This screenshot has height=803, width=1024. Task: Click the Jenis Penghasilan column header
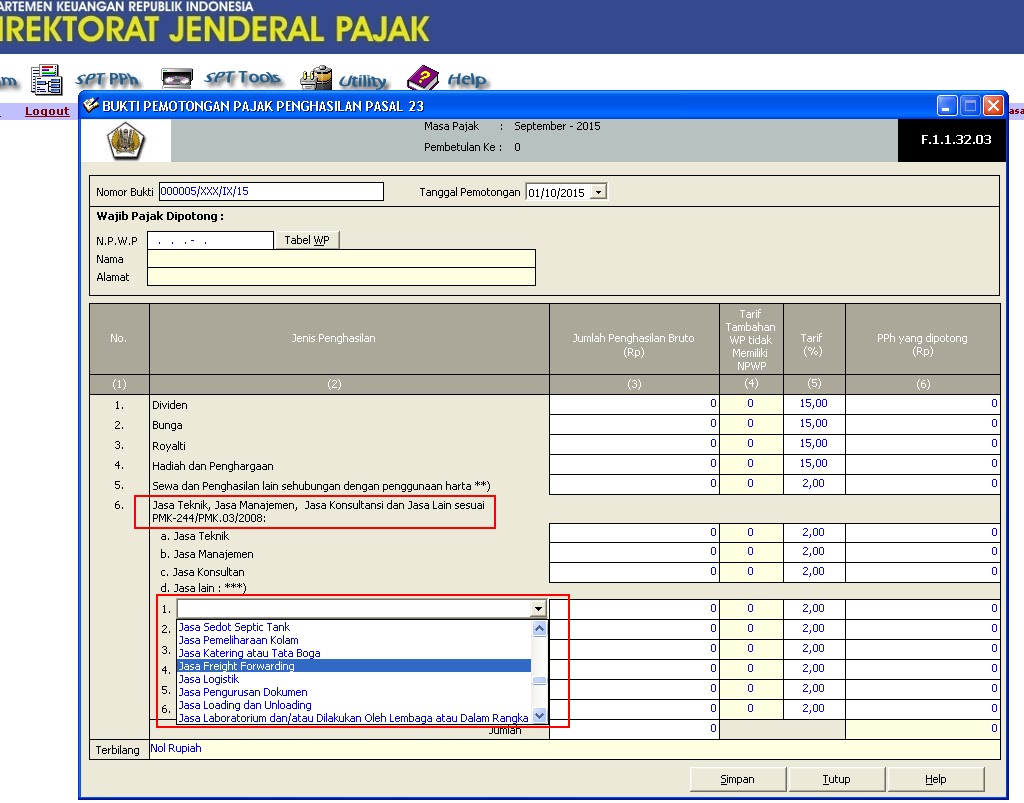tap(349, 339)
